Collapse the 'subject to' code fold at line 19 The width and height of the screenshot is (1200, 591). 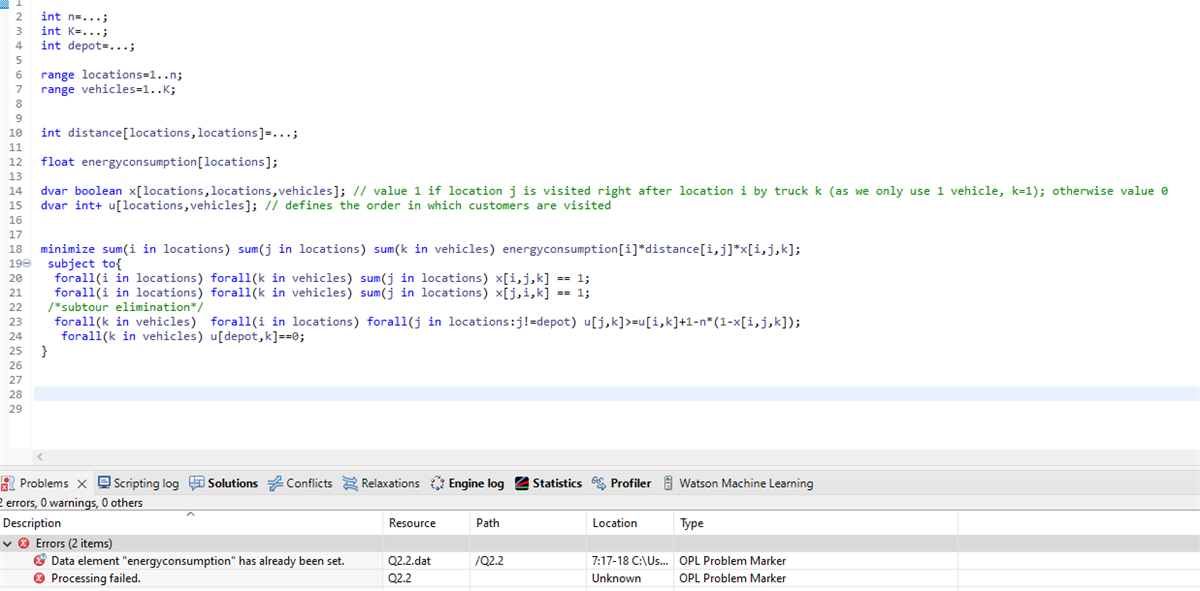[x=27, y=263]
